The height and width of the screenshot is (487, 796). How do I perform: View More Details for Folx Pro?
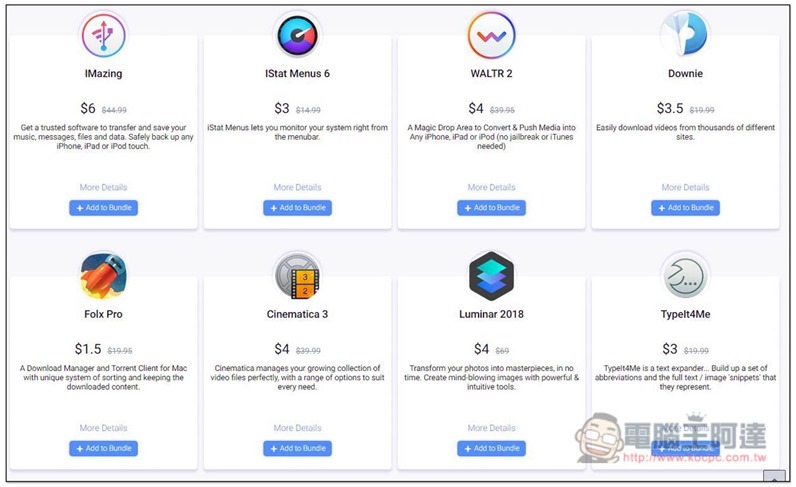coord(104,428)
